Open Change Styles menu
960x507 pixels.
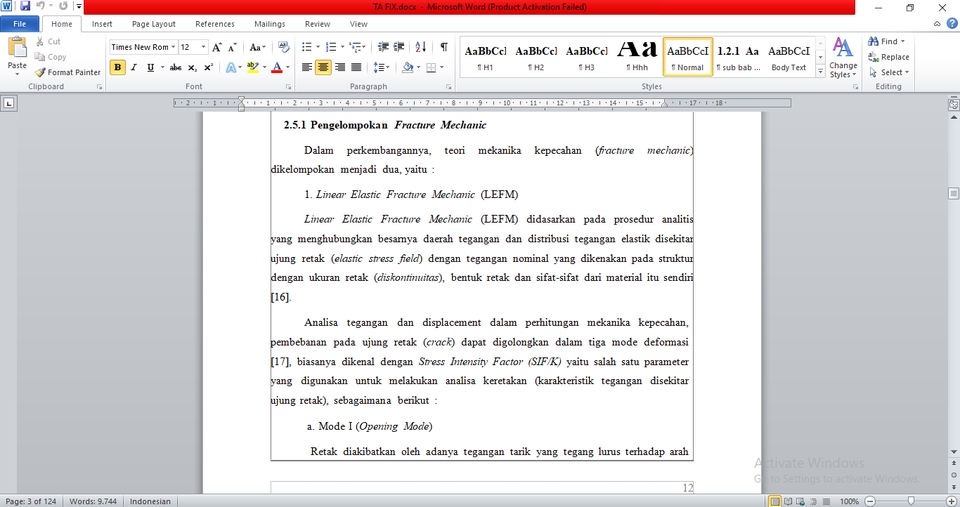click(843, 58)
